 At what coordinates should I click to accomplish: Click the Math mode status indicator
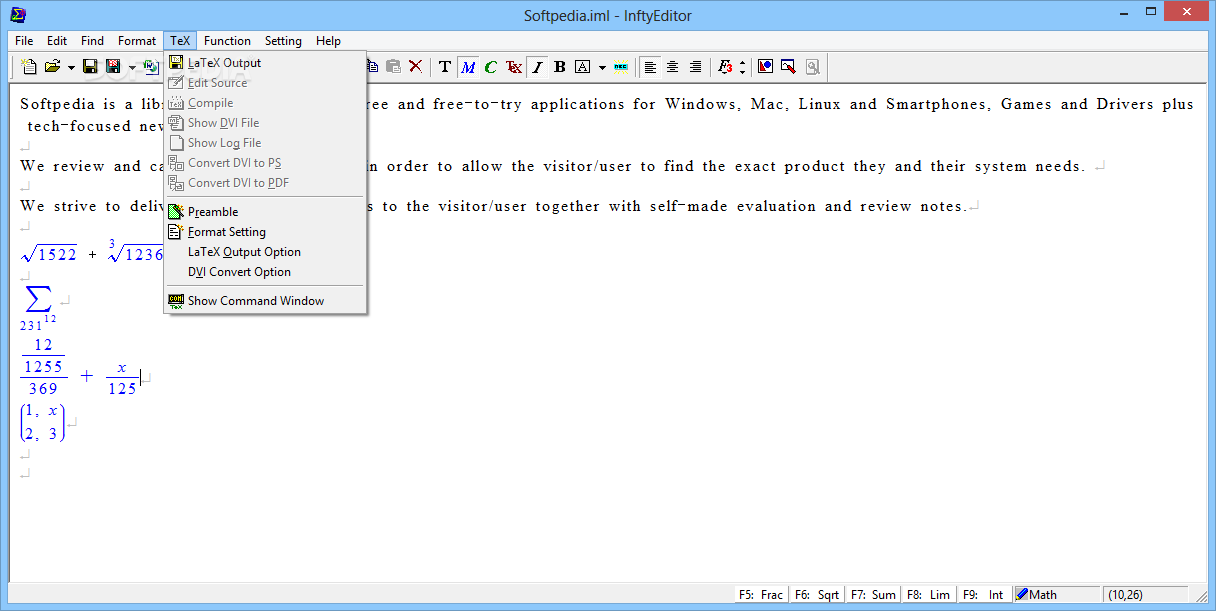click(x=1057, y=594)
